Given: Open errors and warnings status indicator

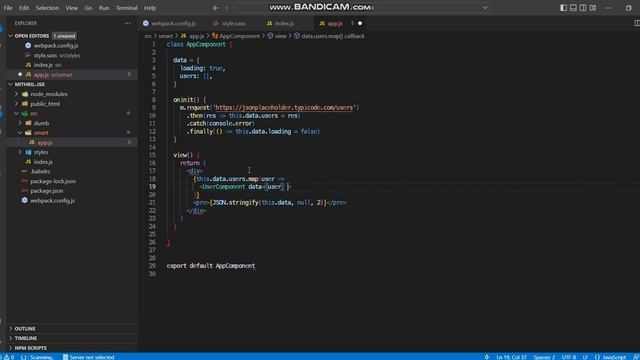Looking at the screenshot, I should pyautogui.click(x=7, y=357).
